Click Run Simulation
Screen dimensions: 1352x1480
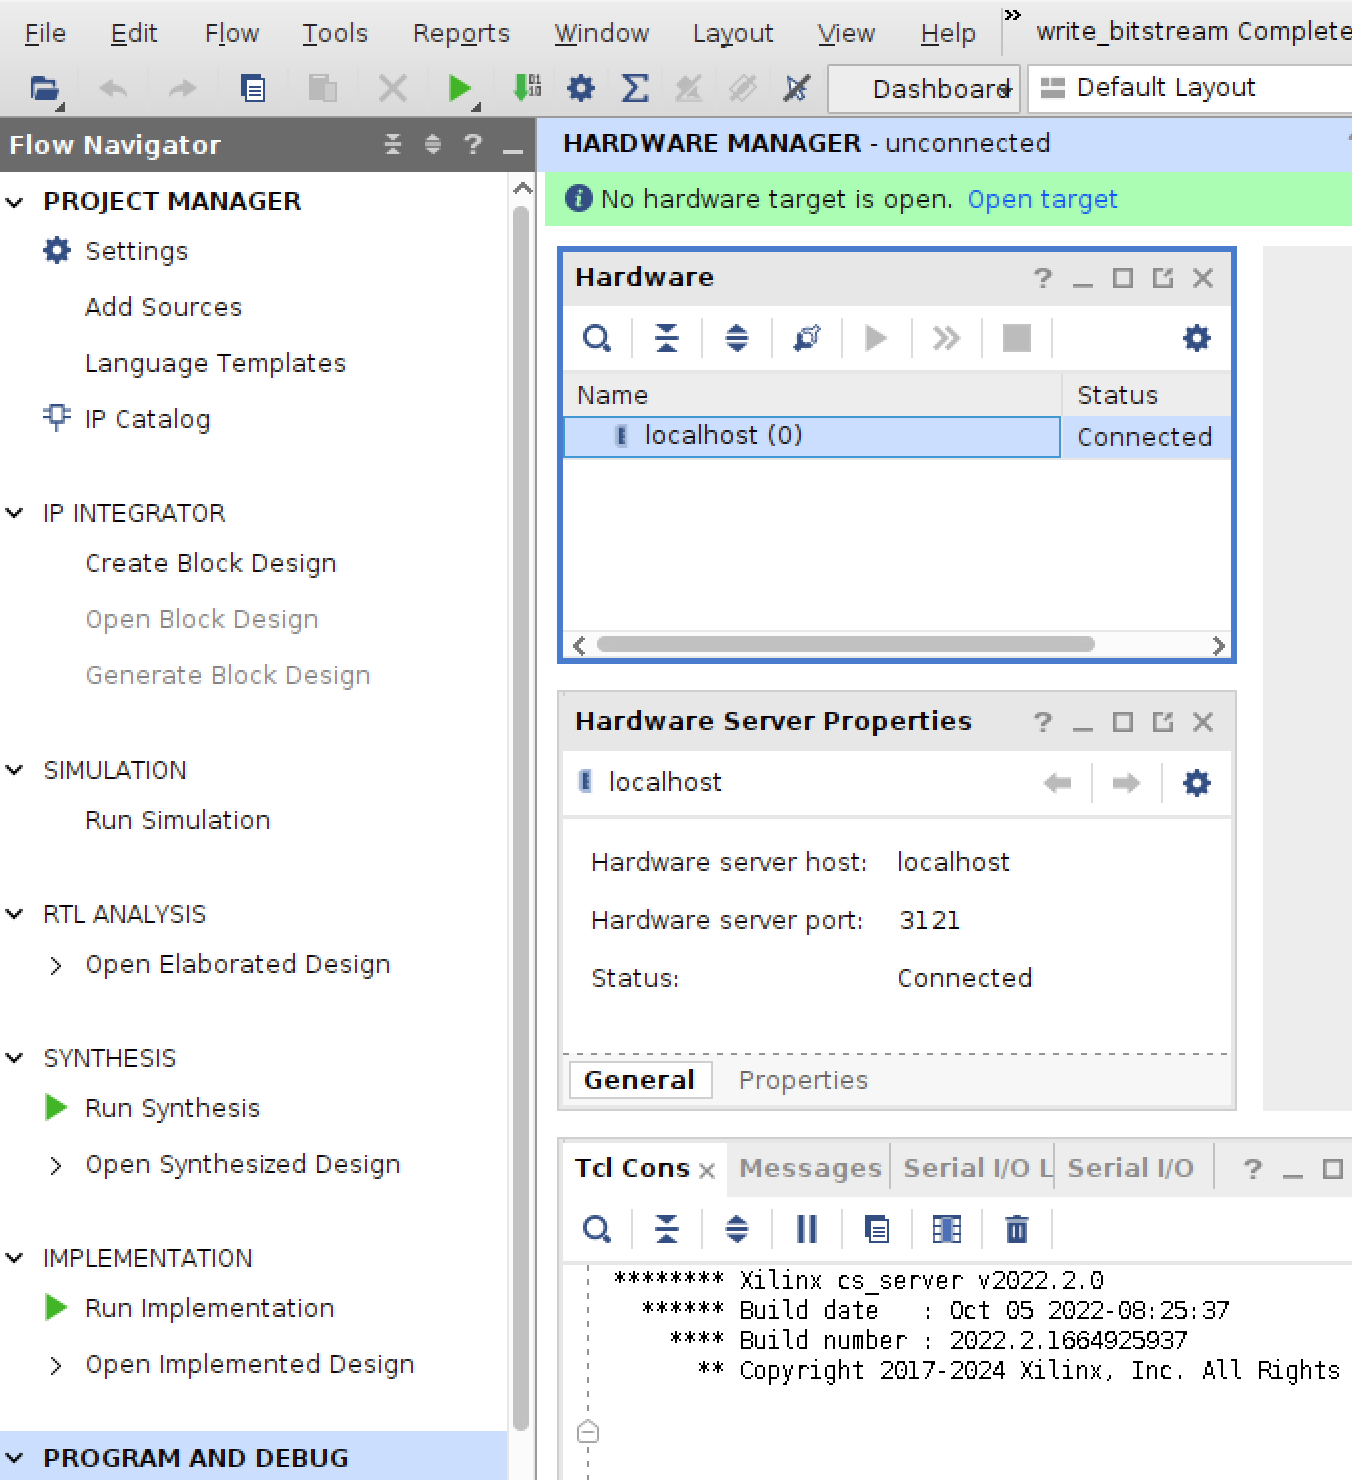(x=177, y=820)
